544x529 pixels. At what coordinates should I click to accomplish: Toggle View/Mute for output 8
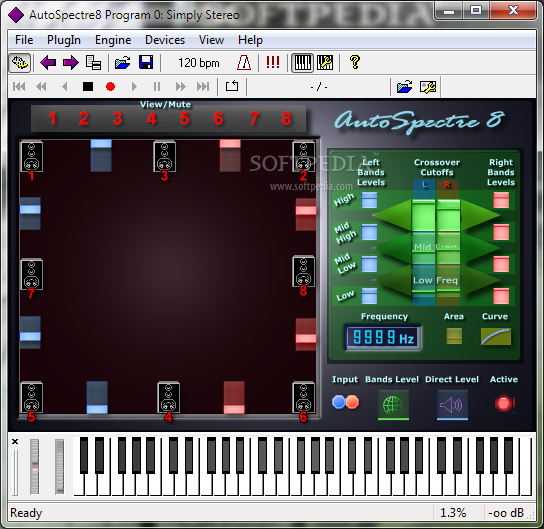(286, 119)
